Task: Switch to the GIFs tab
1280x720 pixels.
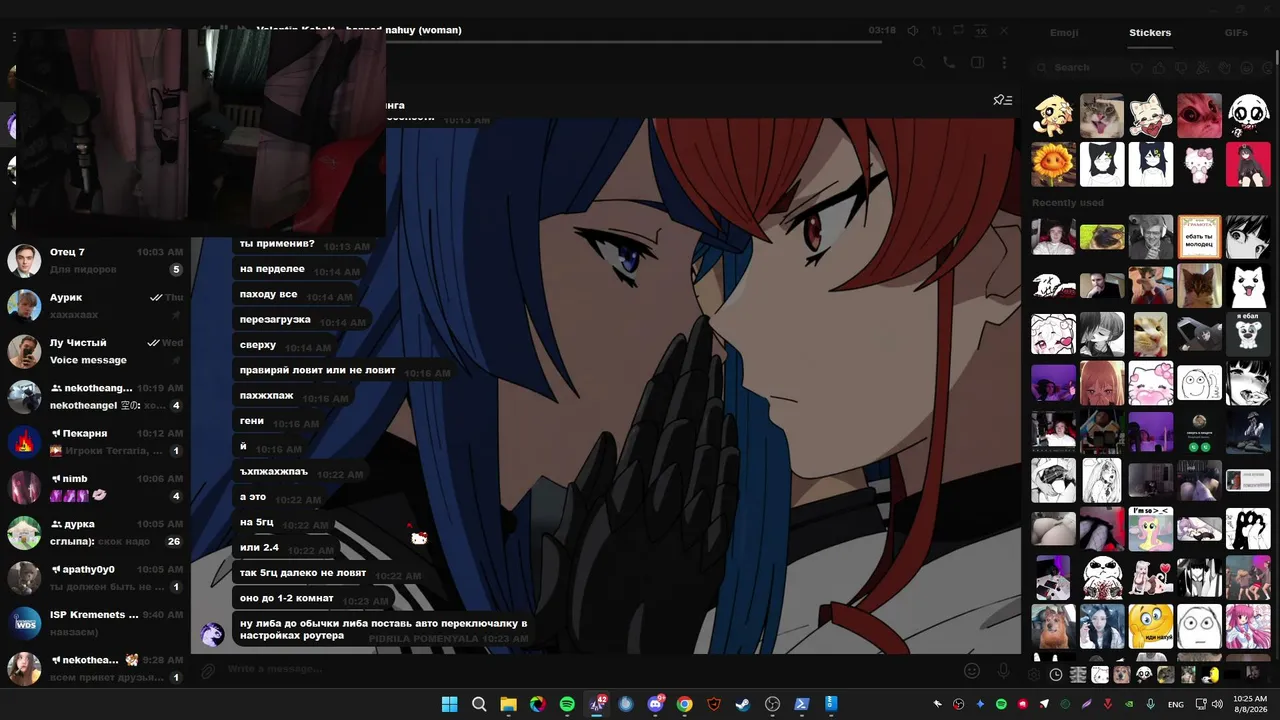Action: (x=1236, y=33)
